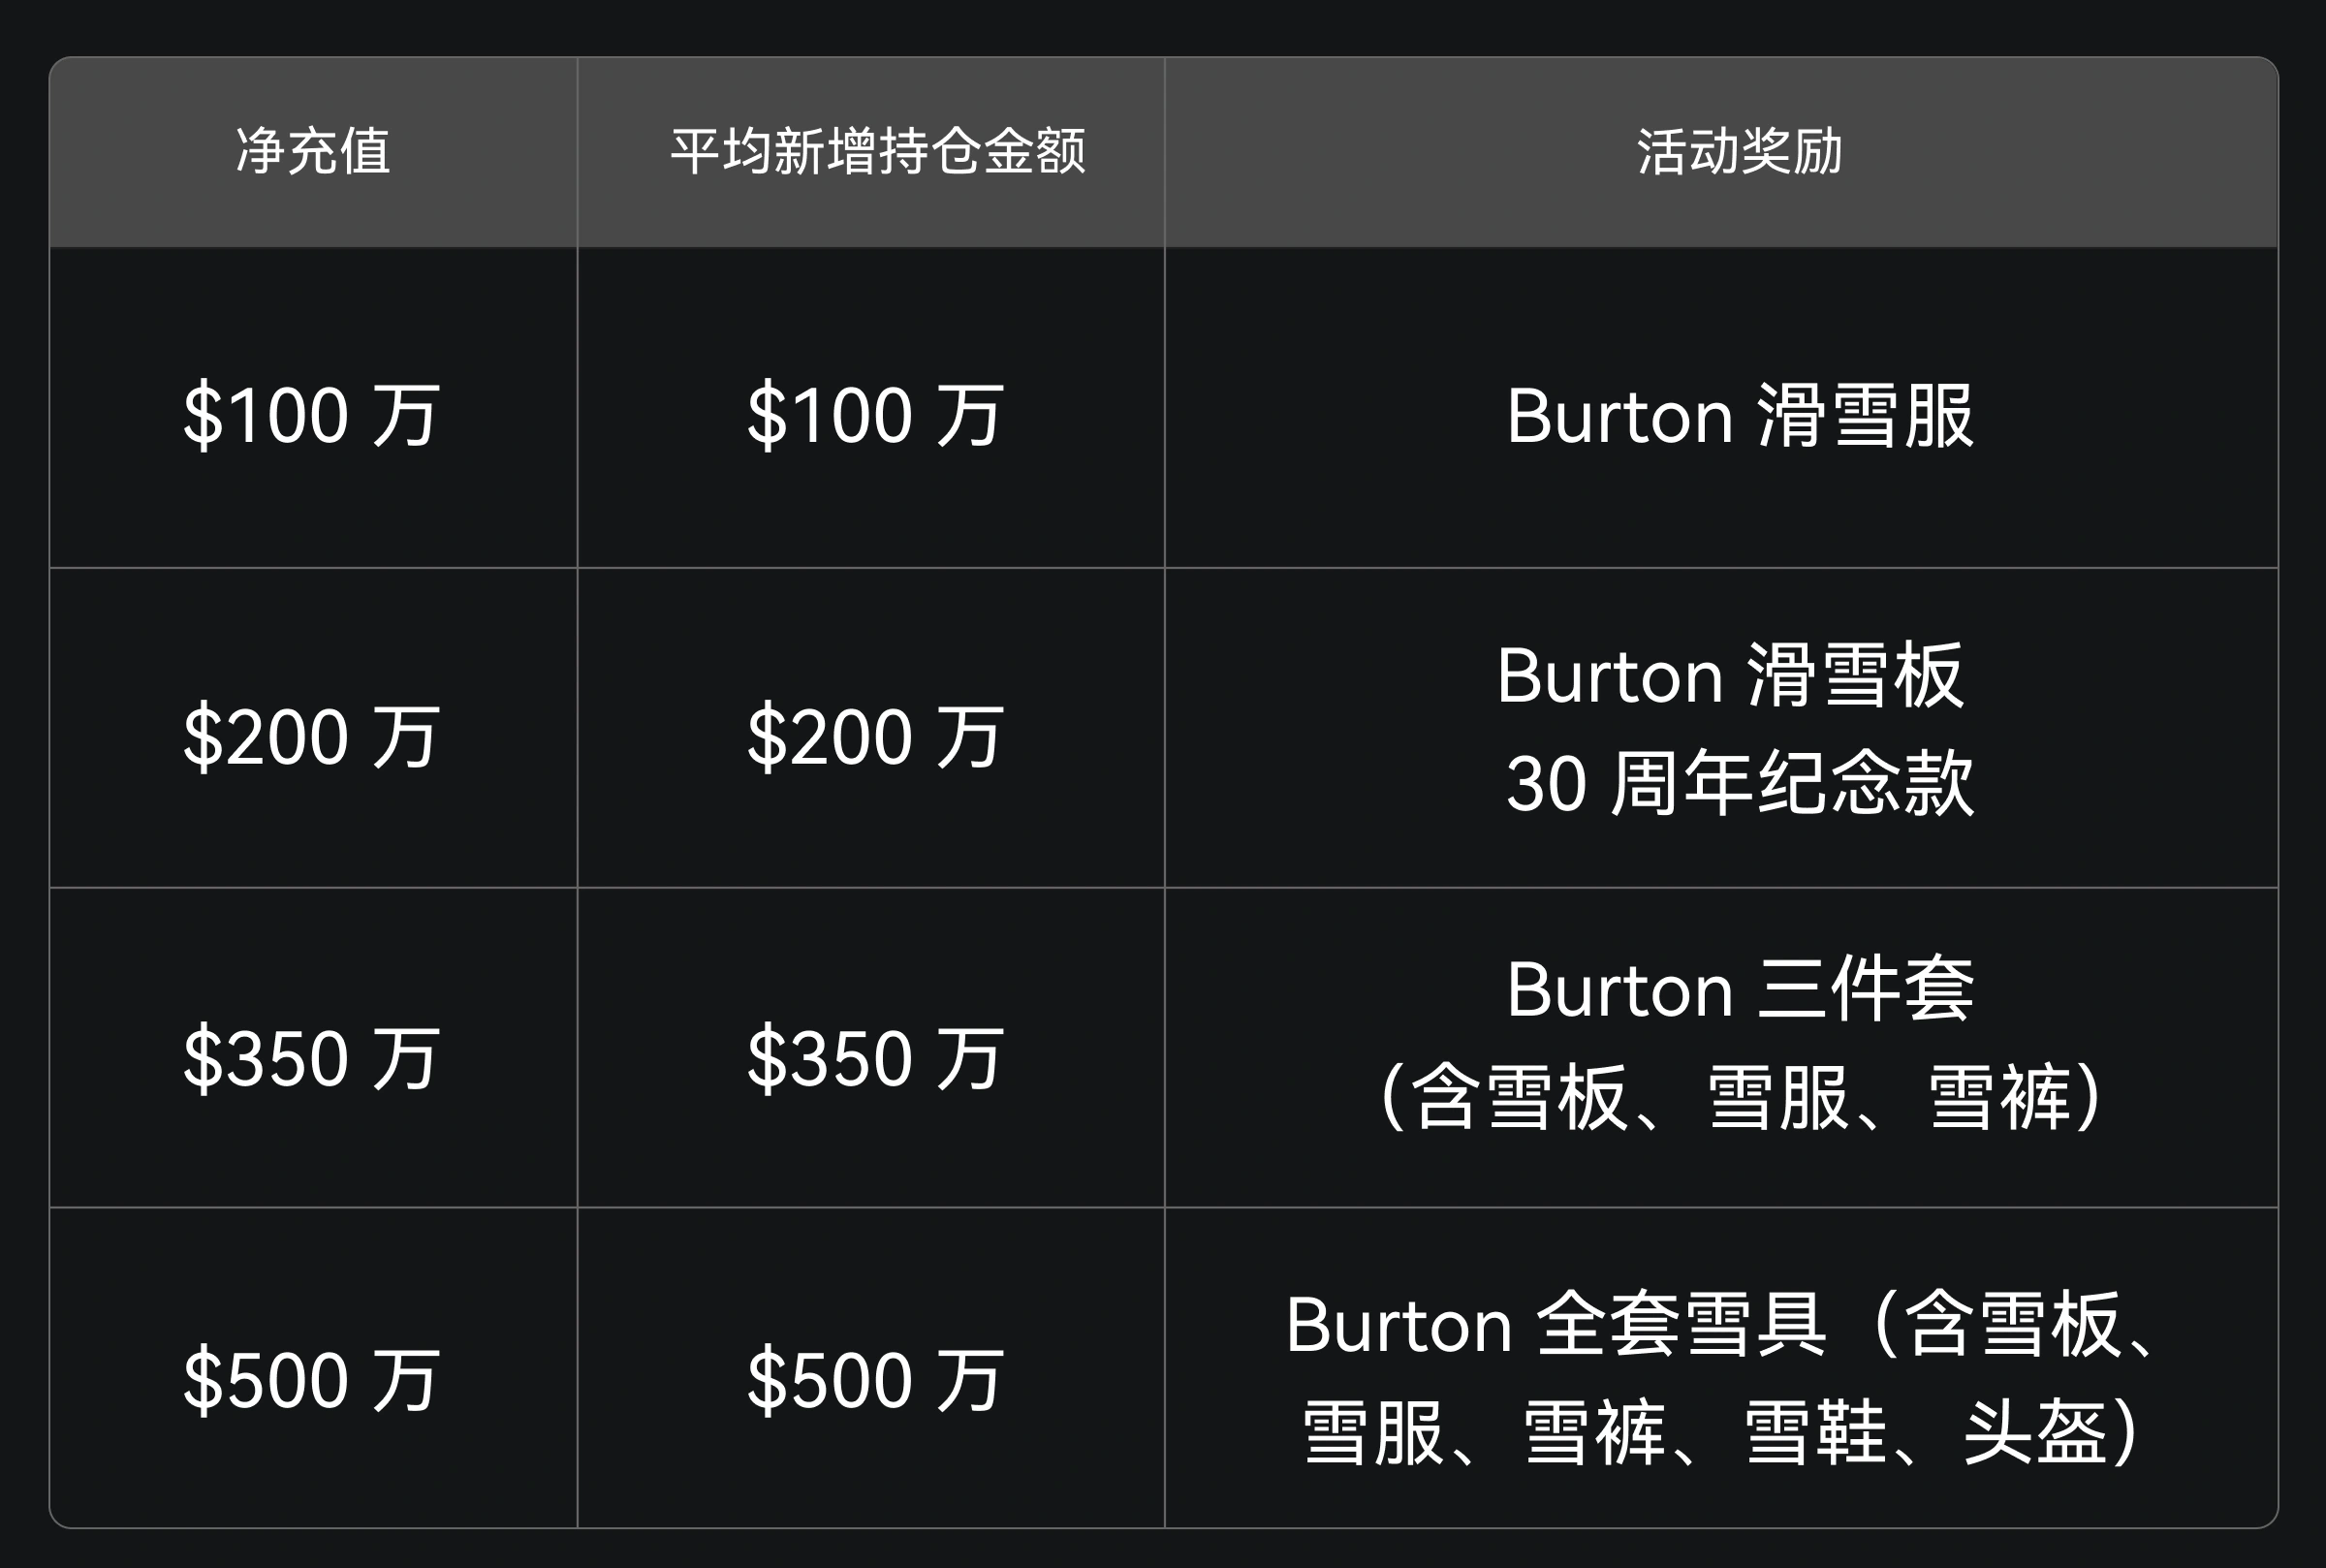Click the word Burton in the last row

click(1398, 1325)
